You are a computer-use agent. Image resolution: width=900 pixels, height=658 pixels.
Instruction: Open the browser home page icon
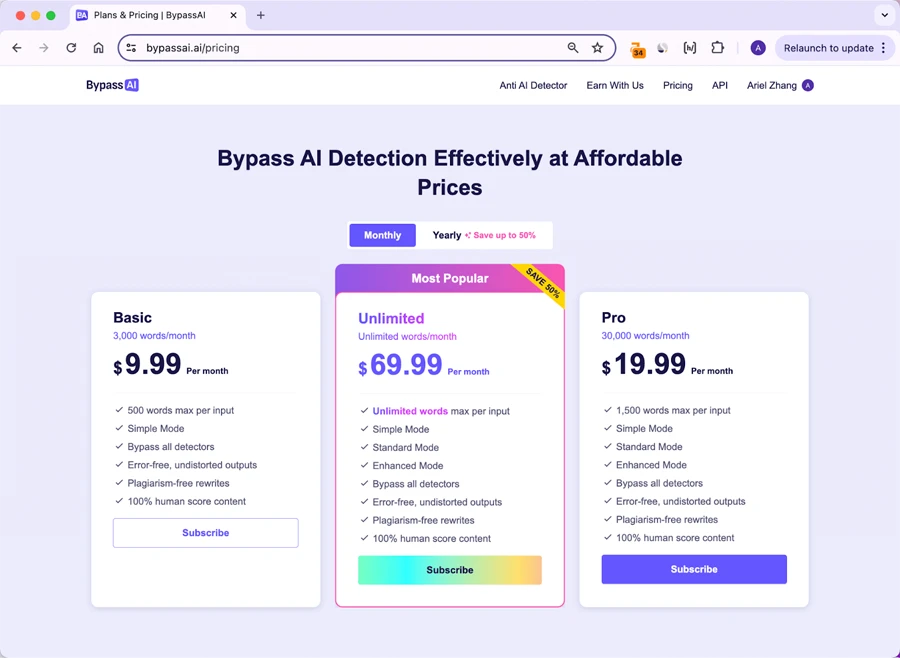click(x=99, y=48)
